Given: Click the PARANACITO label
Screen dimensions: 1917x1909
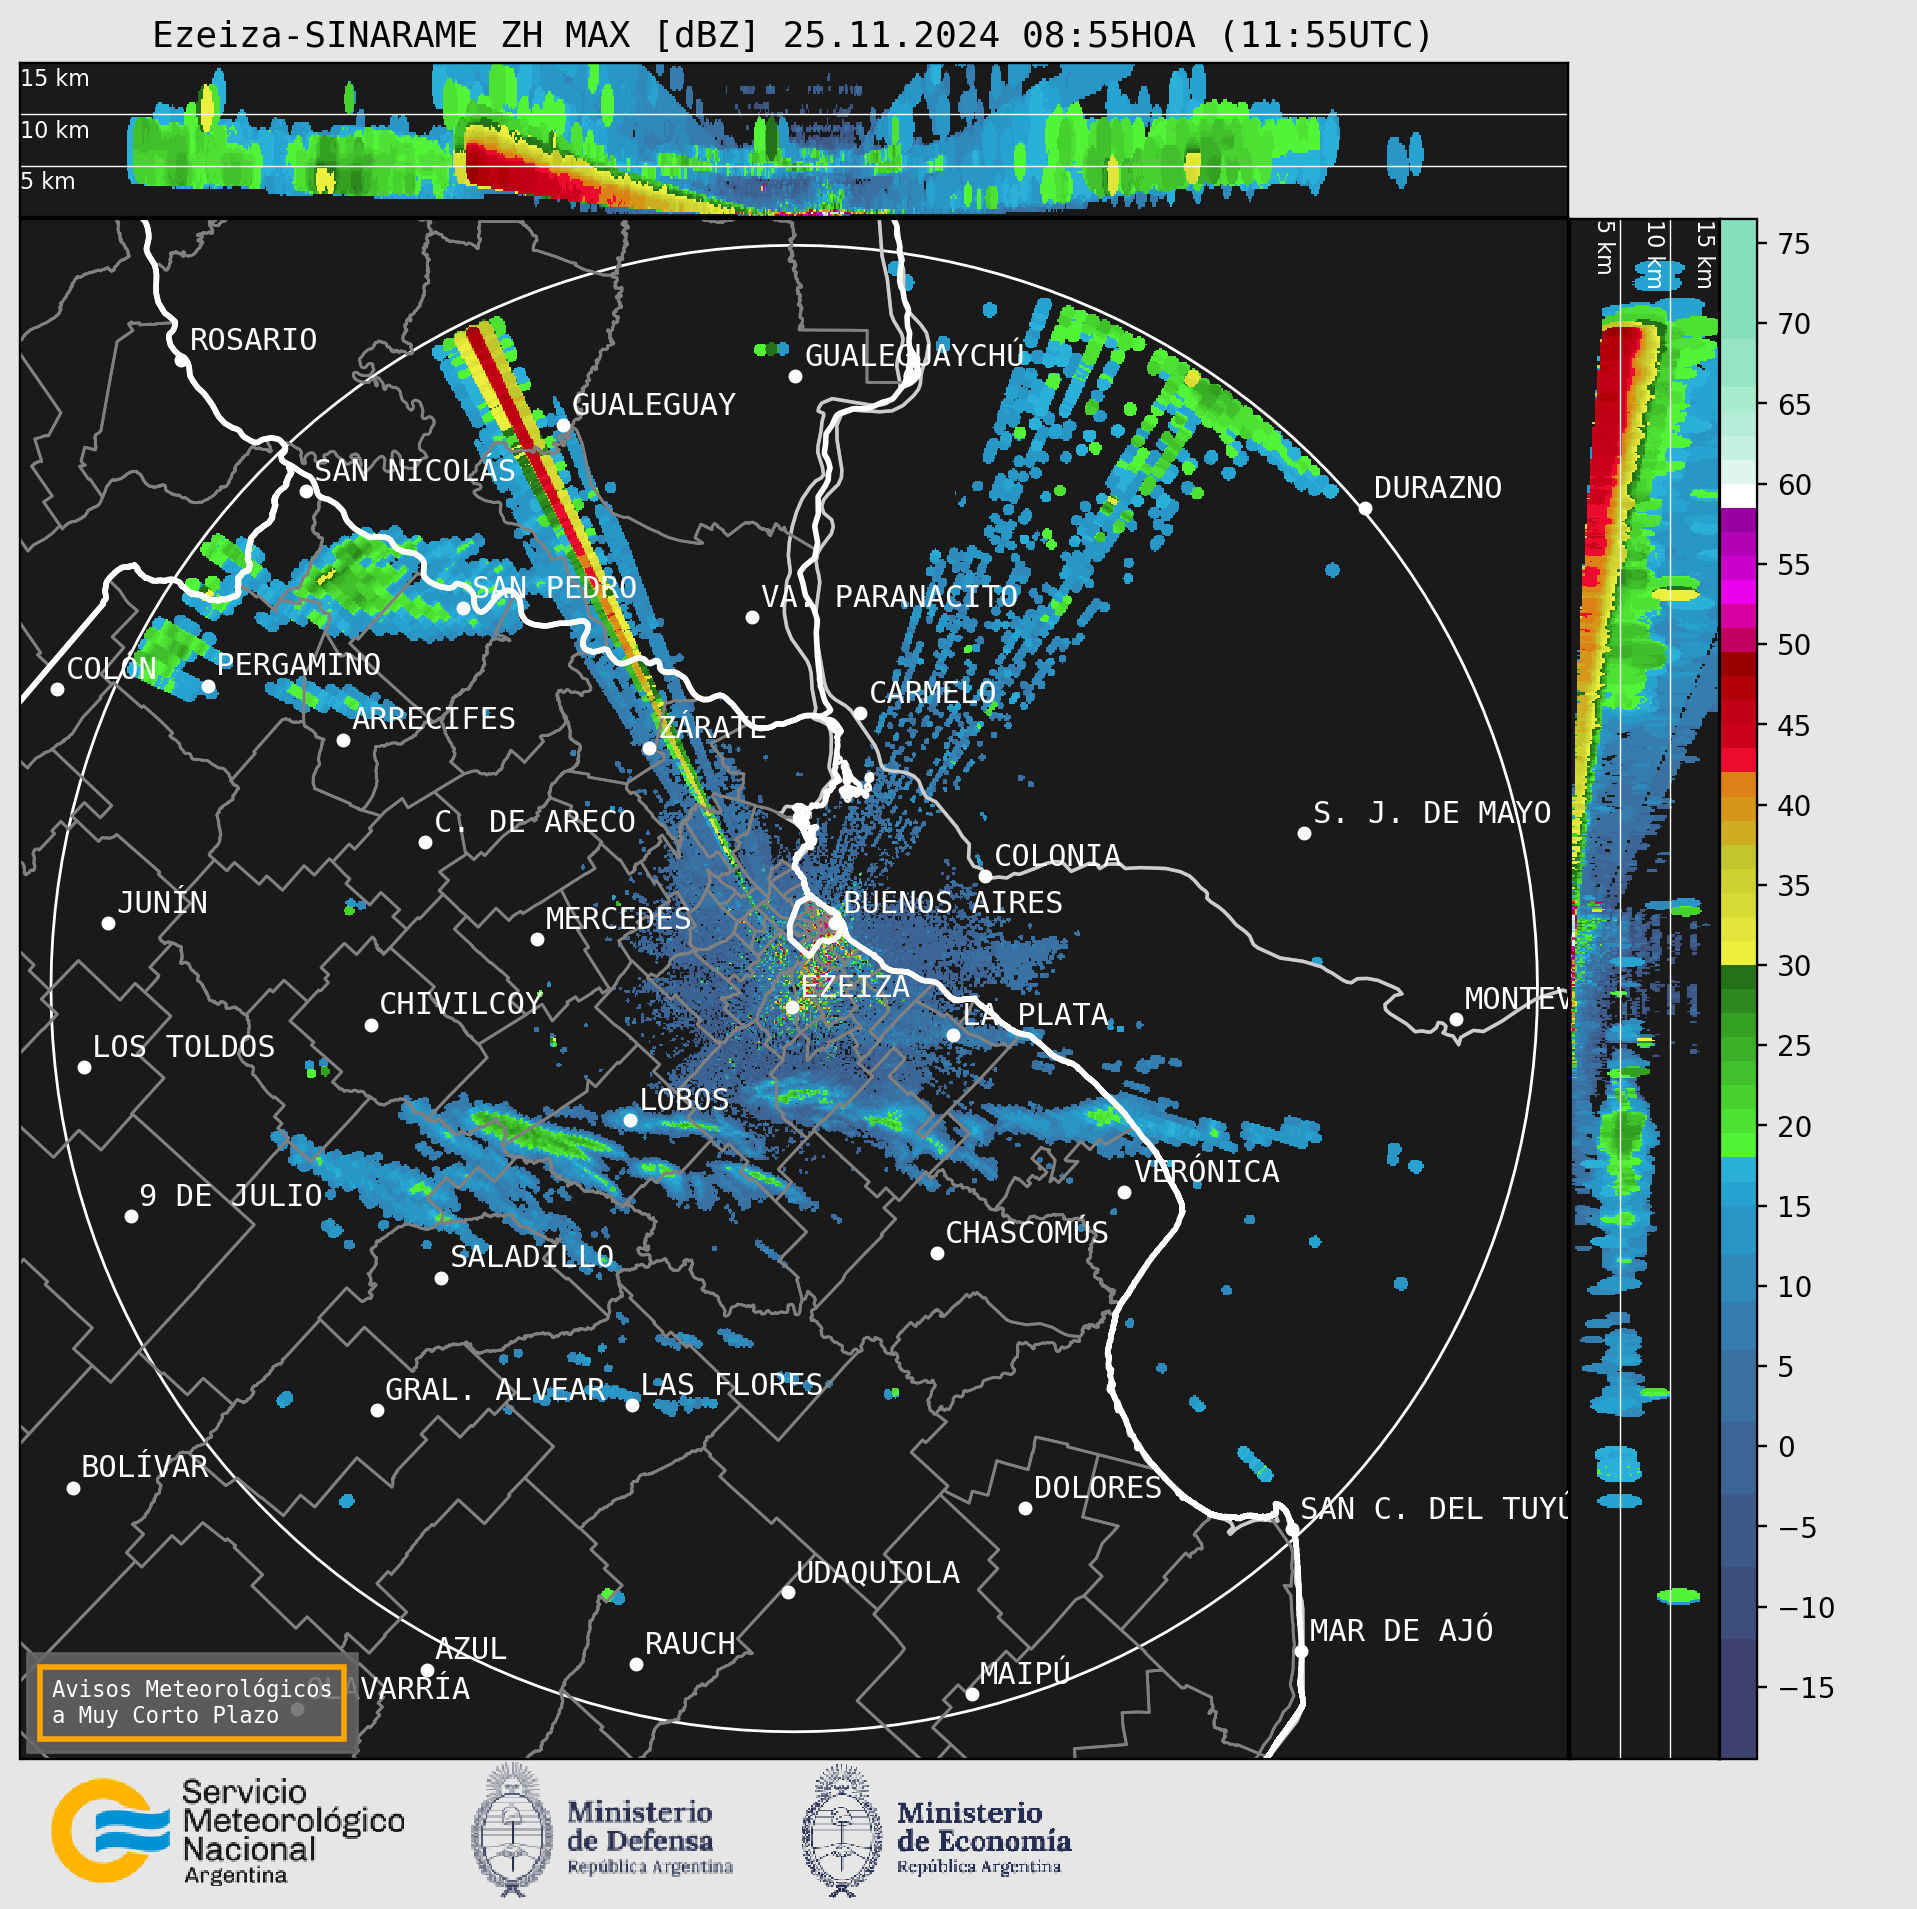Looking at the screenshot, I should (x=926, y=596).
